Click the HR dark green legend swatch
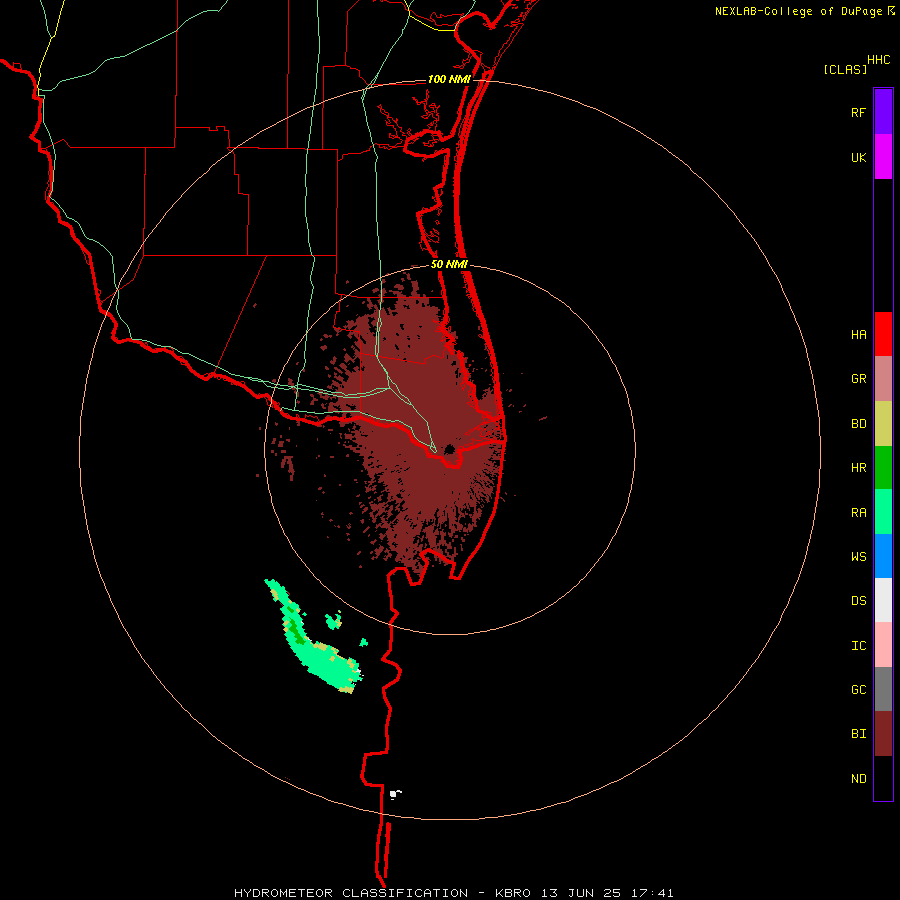The height and width of the screenshot is (900, 900). pos(883,467)
